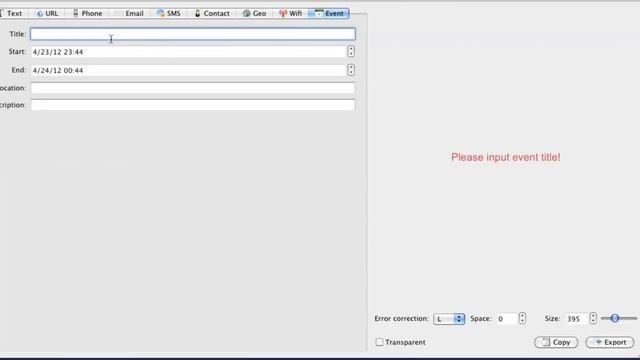
Task: Switch to the Email tab
Action: tap(129, 13)
